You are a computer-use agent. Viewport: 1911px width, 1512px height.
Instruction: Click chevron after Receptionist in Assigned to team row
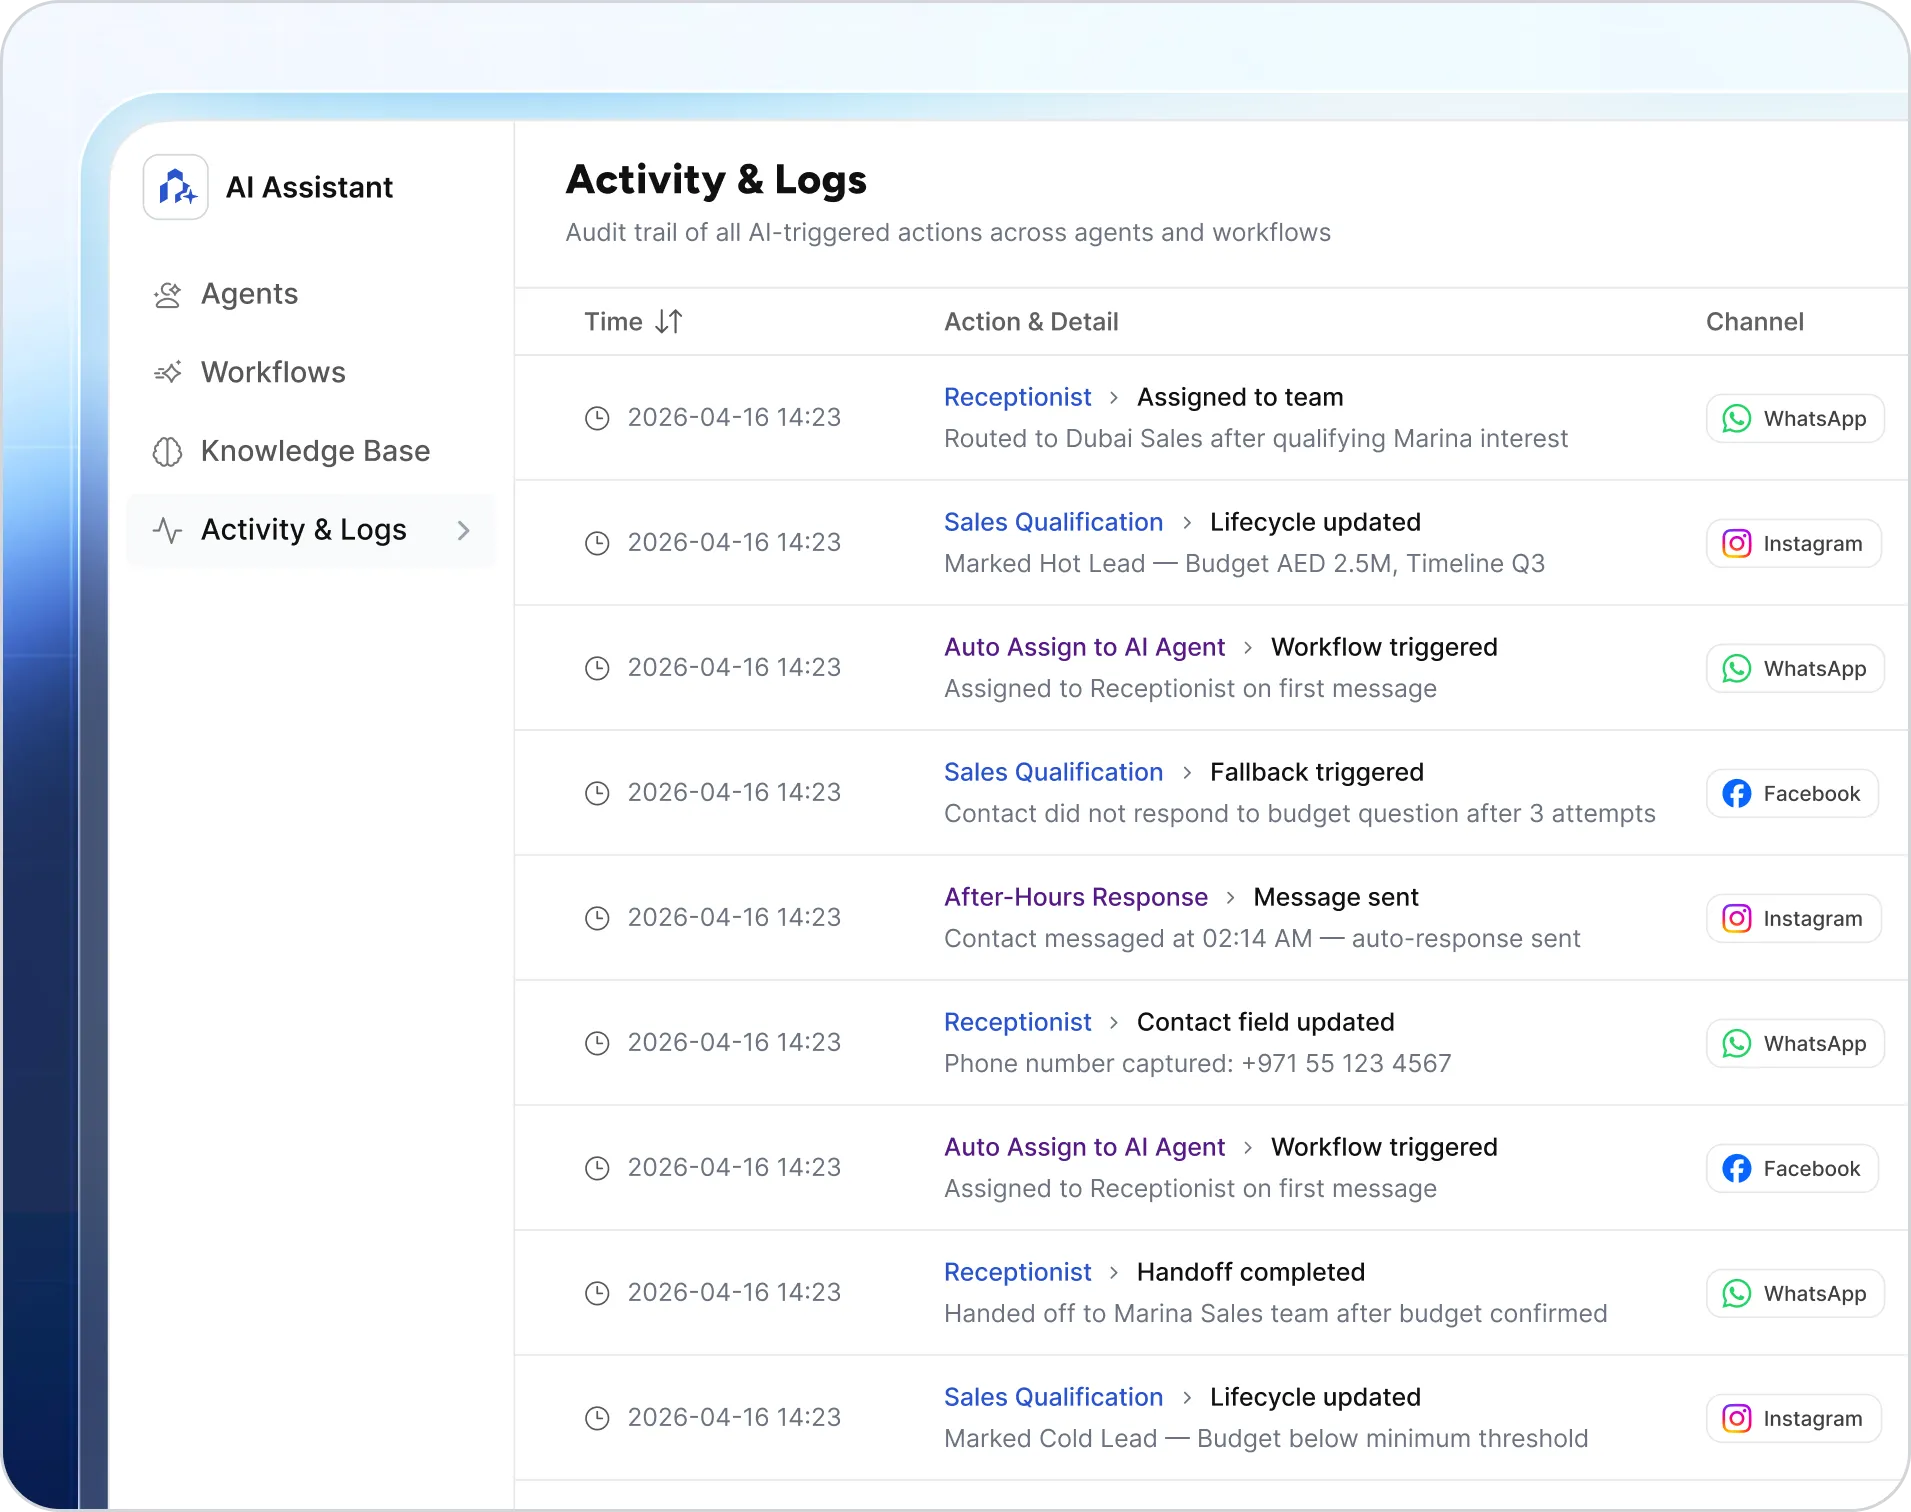click(x=1114, y=398)
